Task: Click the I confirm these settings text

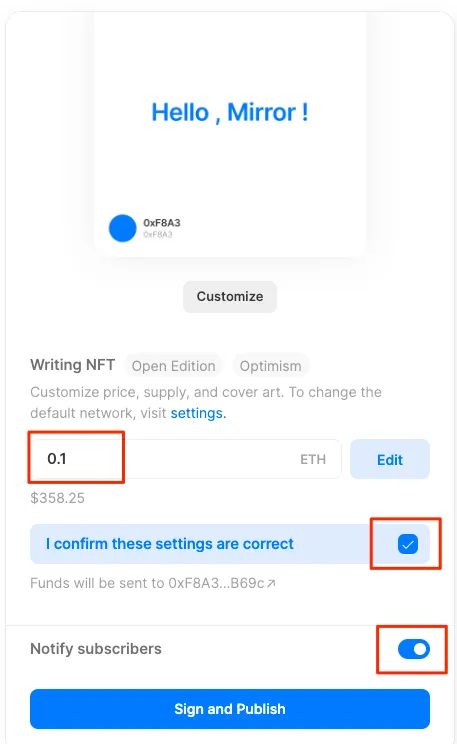Action: point(170,544)
